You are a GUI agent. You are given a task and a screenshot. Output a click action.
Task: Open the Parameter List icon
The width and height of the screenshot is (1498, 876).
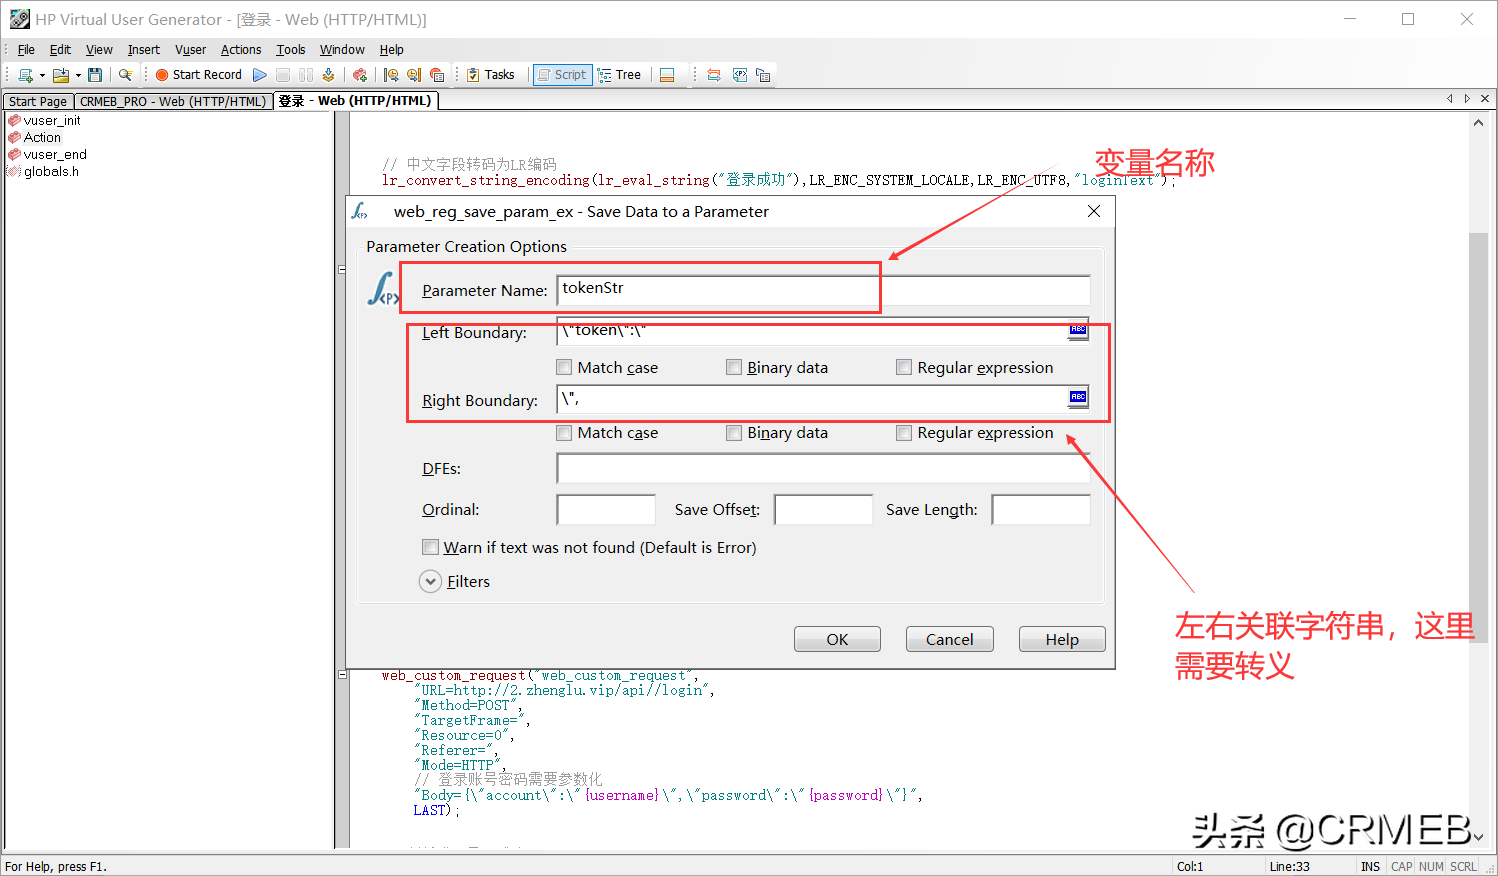(740, 75)
